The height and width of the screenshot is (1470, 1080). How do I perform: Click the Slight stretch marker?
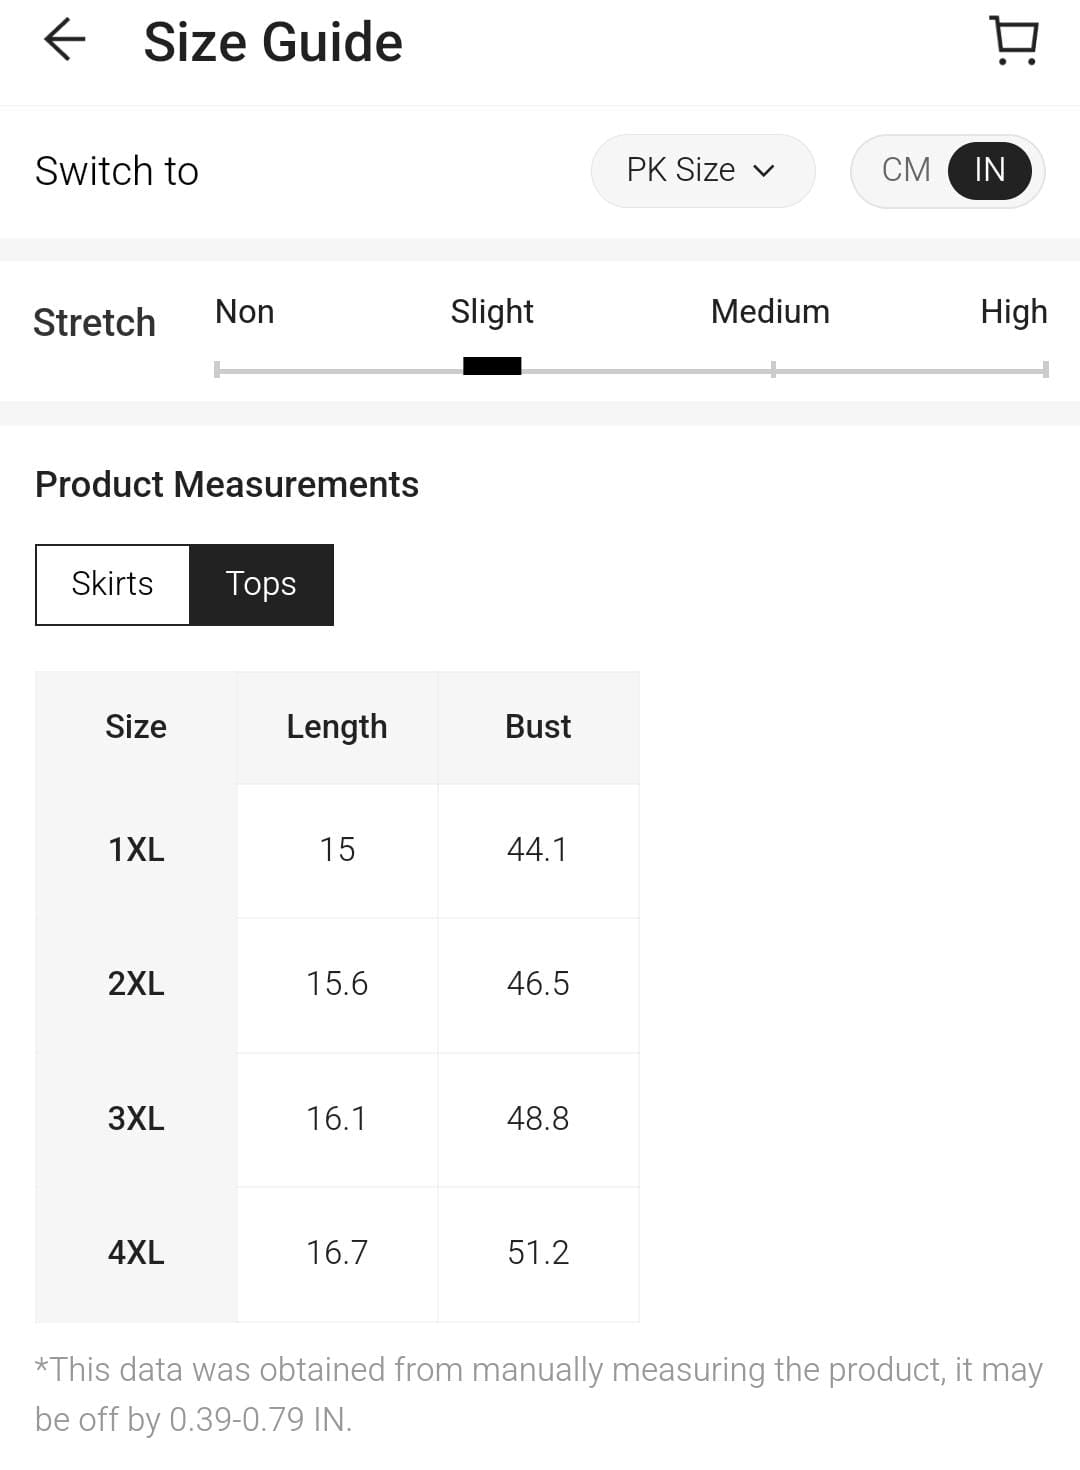492,366
